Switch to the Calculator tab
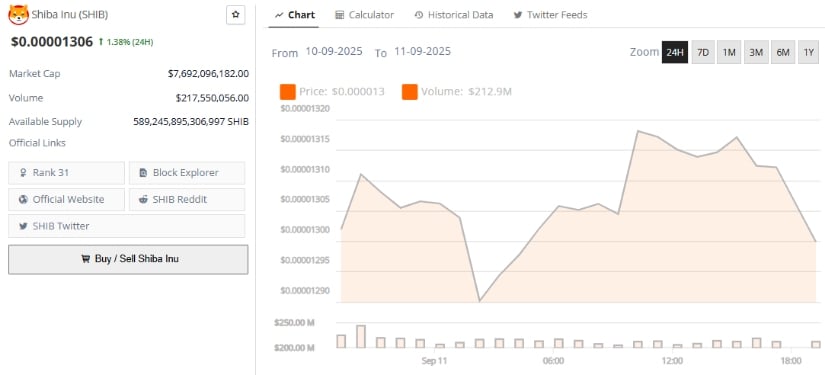The height and width of the screenshot is (375, 825). 365,15
